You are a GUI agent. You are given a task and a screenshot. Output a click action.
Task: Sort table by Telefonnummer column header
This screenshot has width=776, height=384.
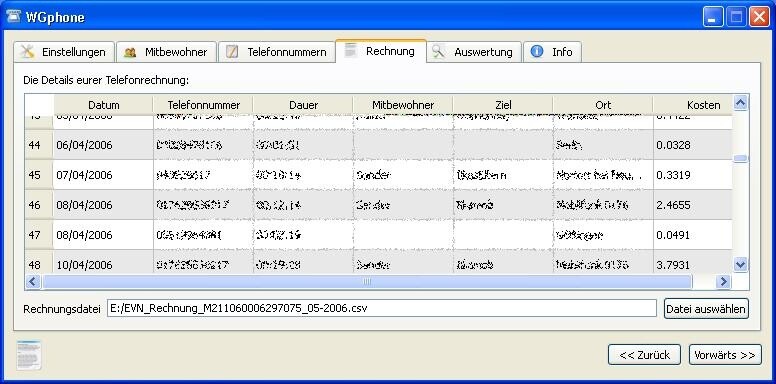pyautogui.click(x=203, y=105)
